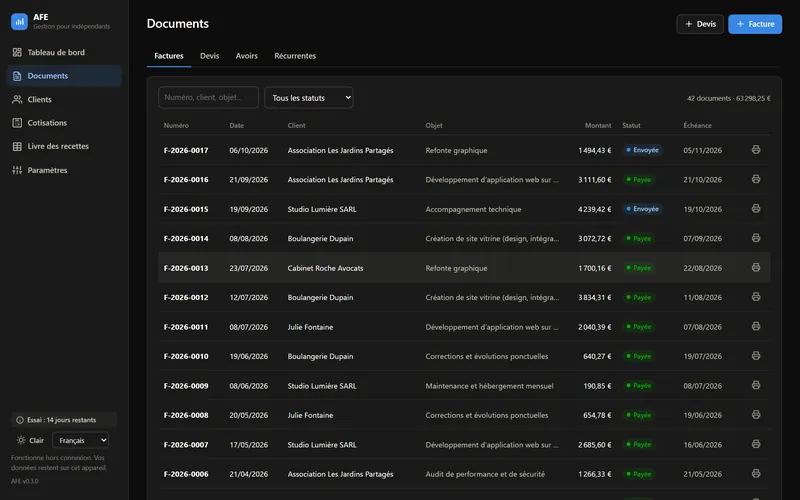Click the Essai 14 jours restants badge

tap(64, 420)
